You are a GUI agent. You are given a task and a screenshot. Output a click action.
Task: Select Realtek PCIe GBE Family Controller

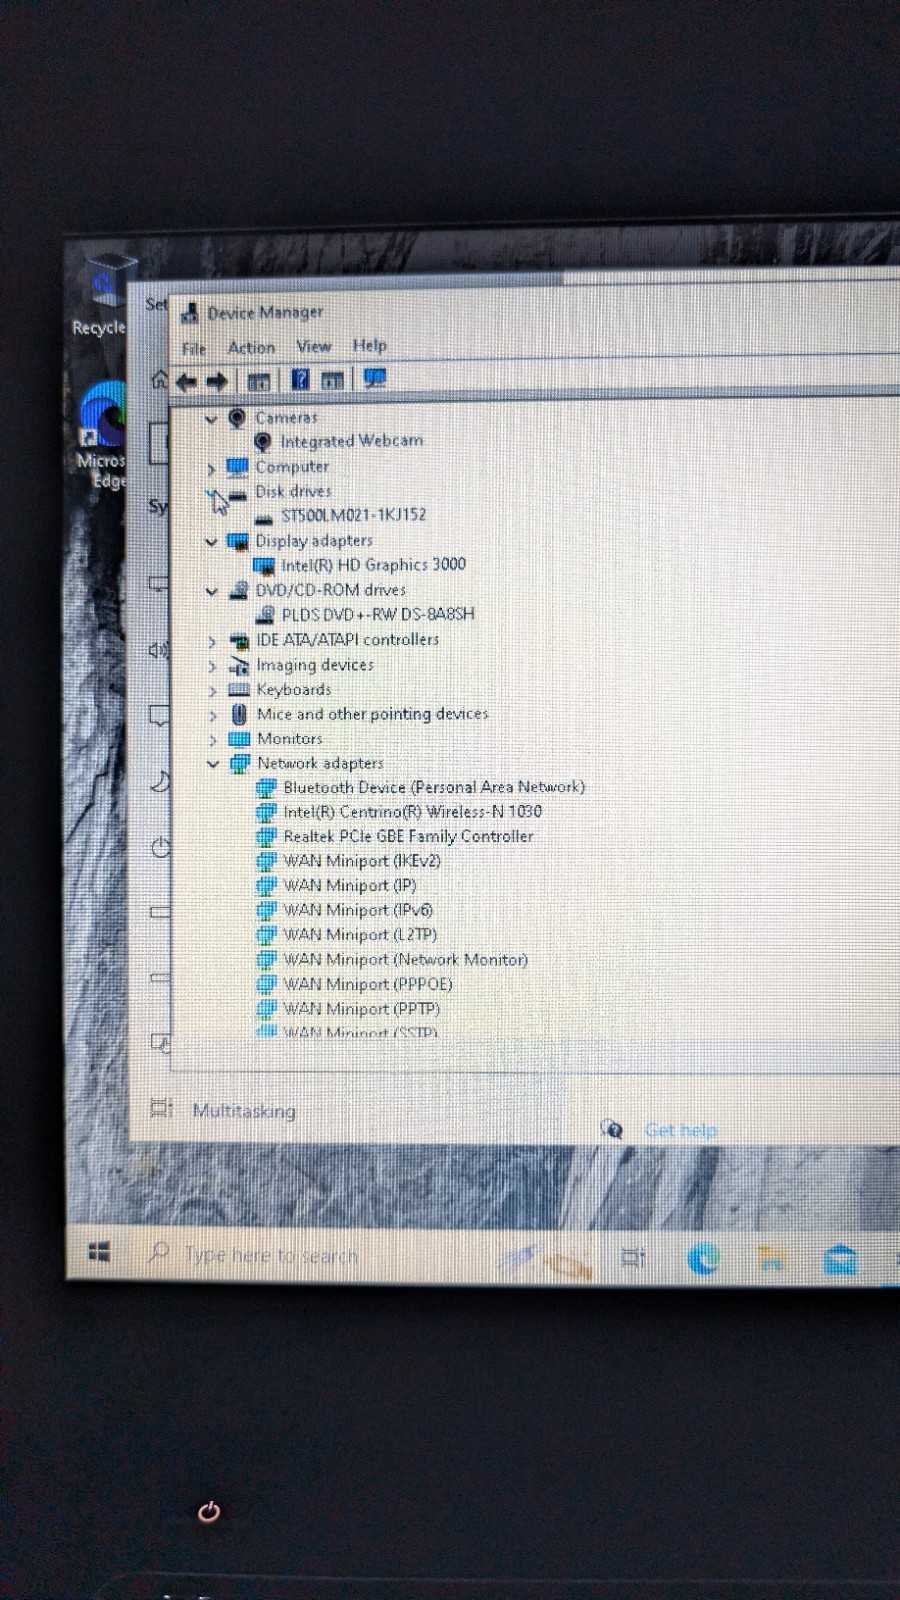coord(408,836)
